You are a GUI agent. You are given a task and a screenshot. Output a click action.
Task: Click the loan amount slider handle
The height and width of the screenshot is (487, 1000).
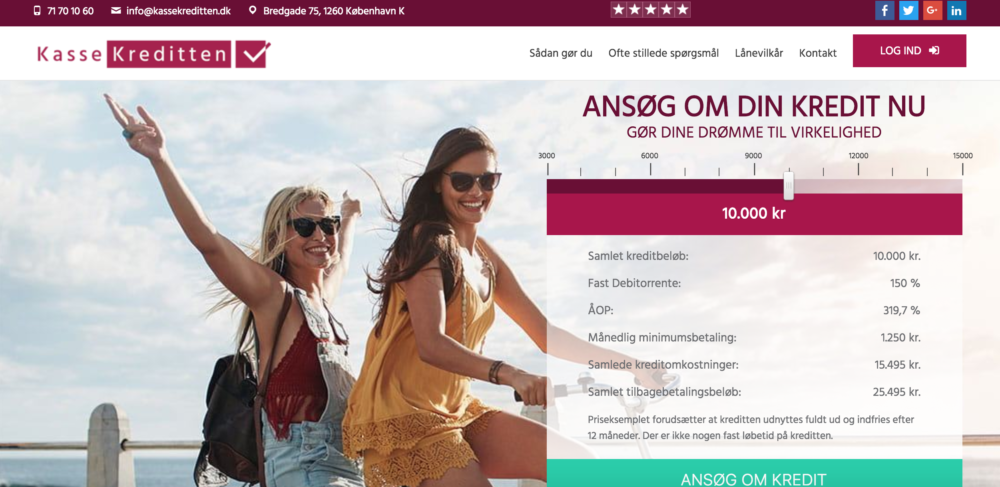pyautogui.click(x=789, y=185)
